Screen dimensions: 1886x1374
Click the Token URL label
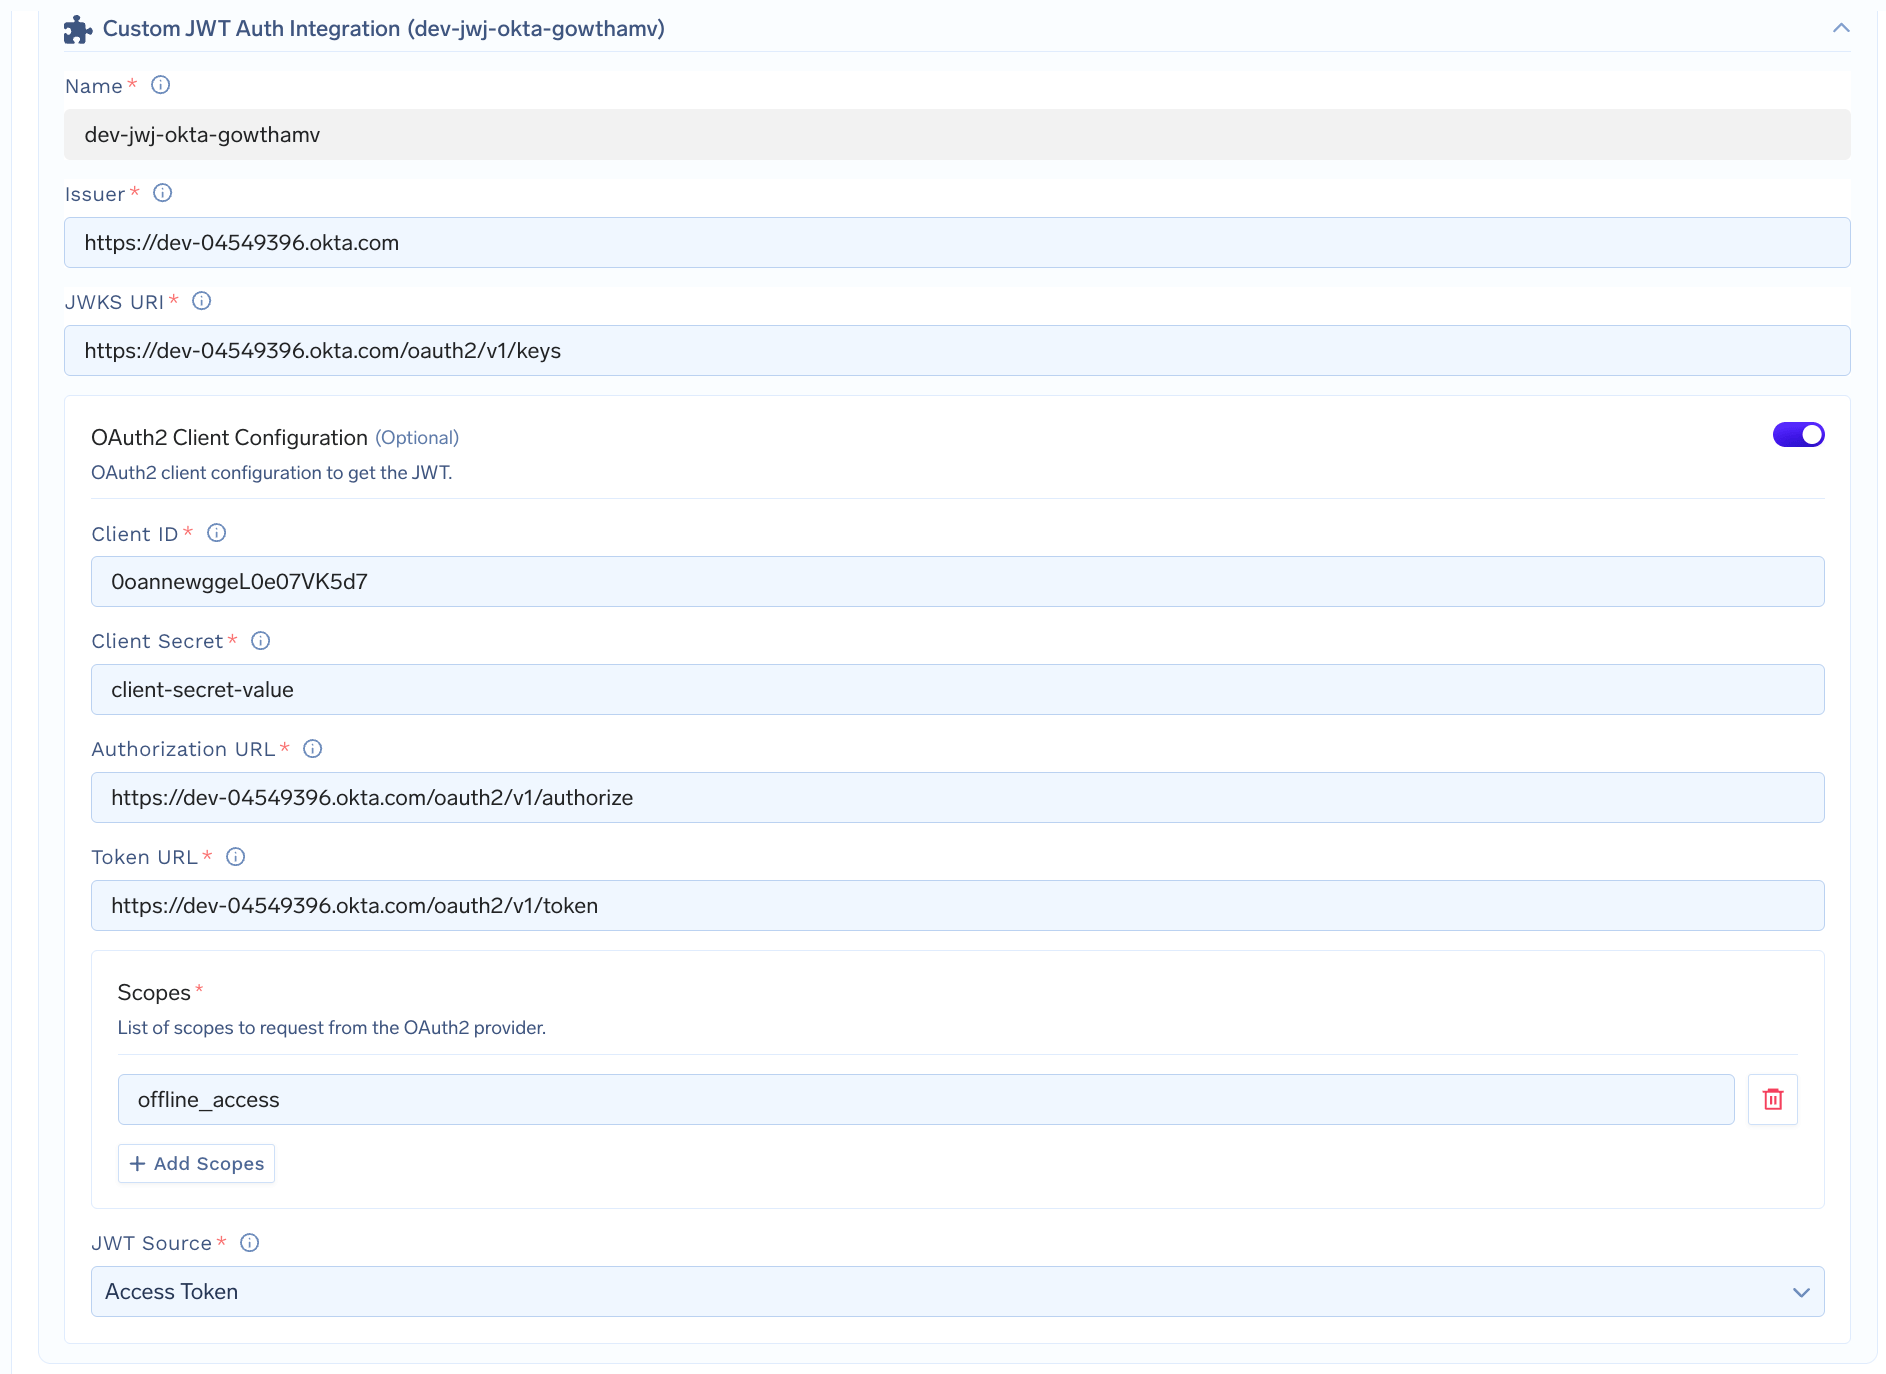pyautogui.click(x=144, y=857)
